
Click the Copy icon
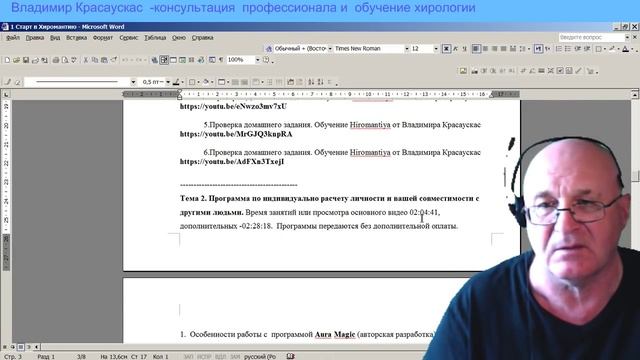point(95,60)
